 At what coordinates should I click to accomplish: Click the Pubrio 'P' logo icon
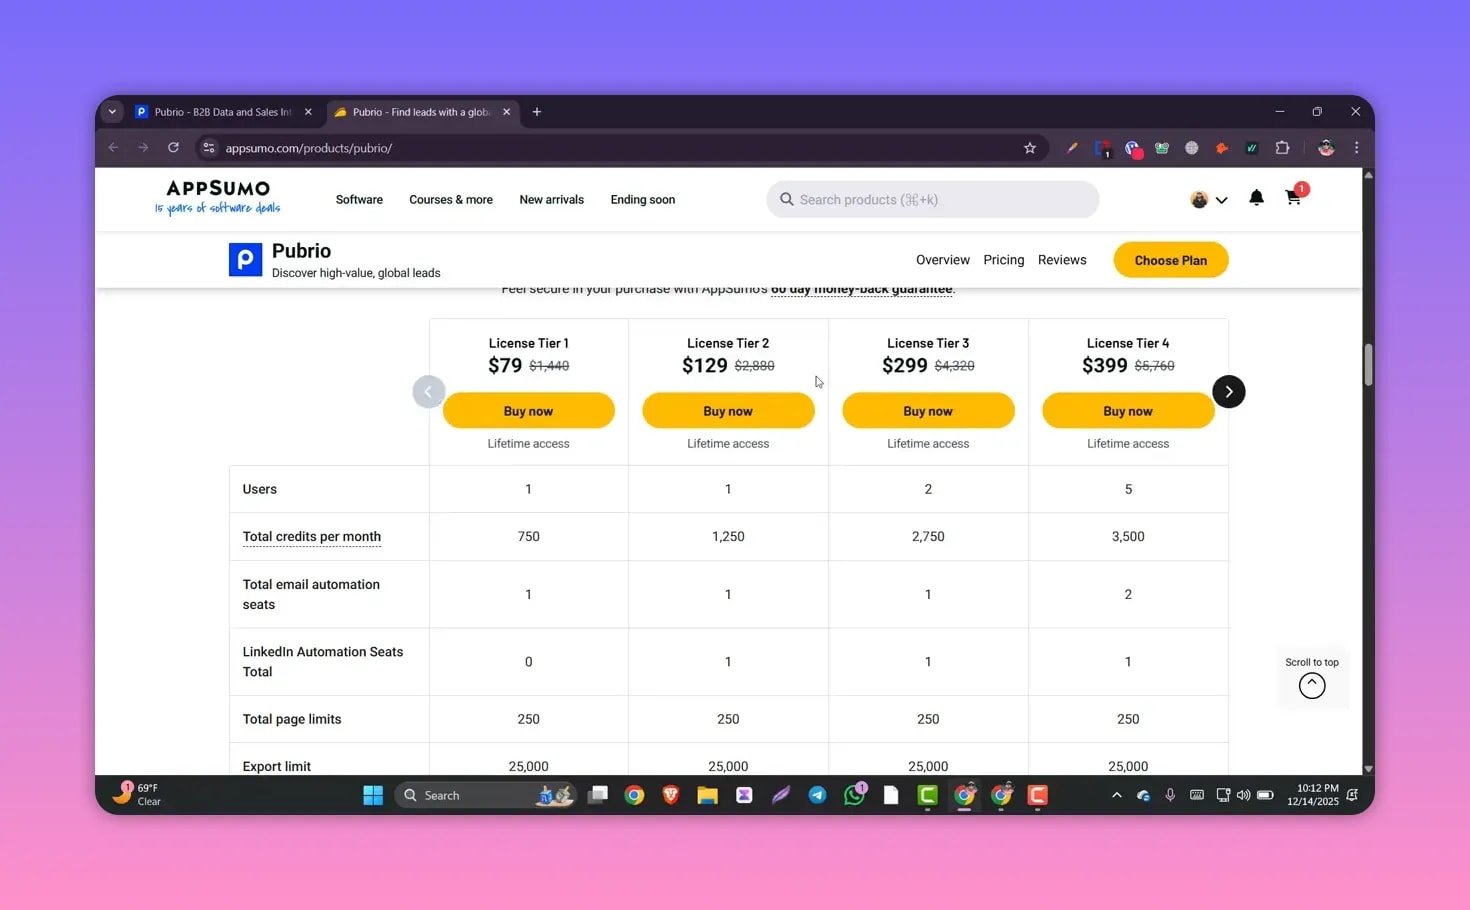(x=245, y=259)
